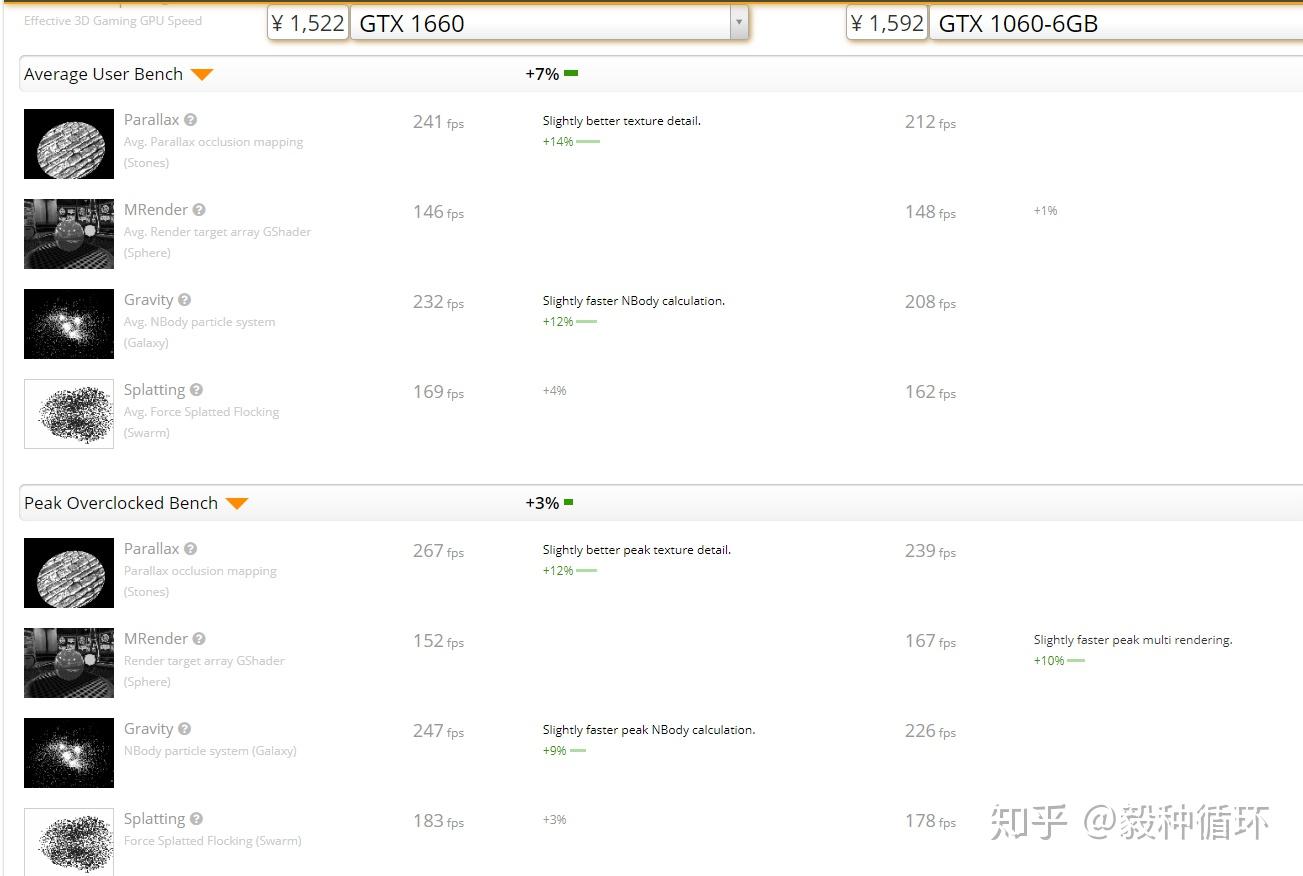Click the '148 fps' MRender value
Viewport: 1303px width, 876px height.
point(930,212)
